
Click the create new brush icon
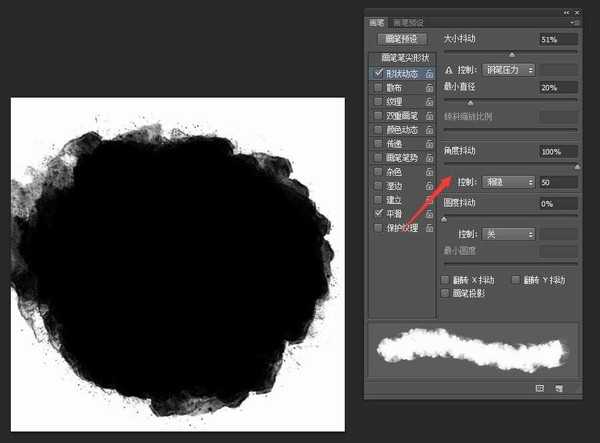pyautogui.click(x=559, y=388)
